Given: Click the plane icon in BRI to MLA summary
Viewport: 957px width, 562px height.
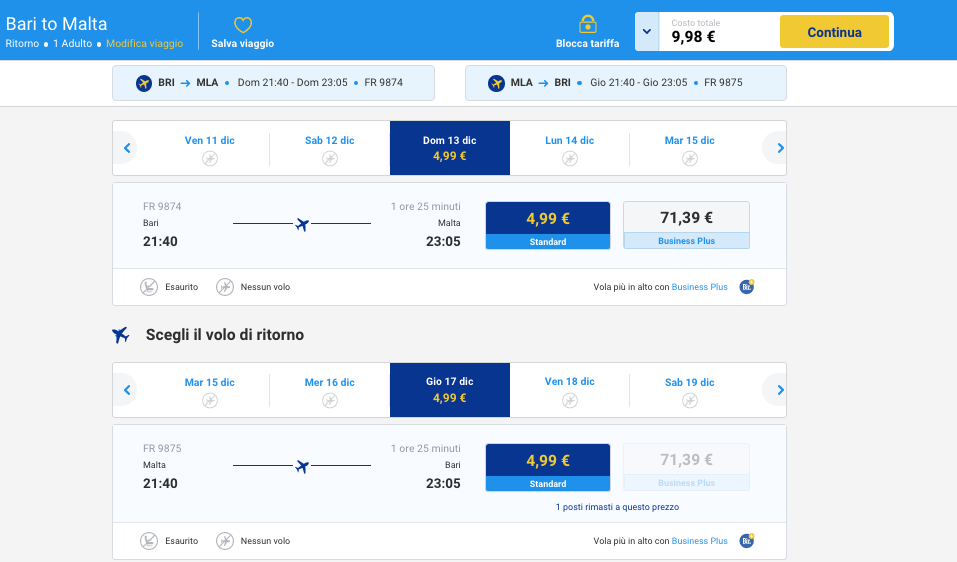Looking at the screenshot, I should (143, 83).
